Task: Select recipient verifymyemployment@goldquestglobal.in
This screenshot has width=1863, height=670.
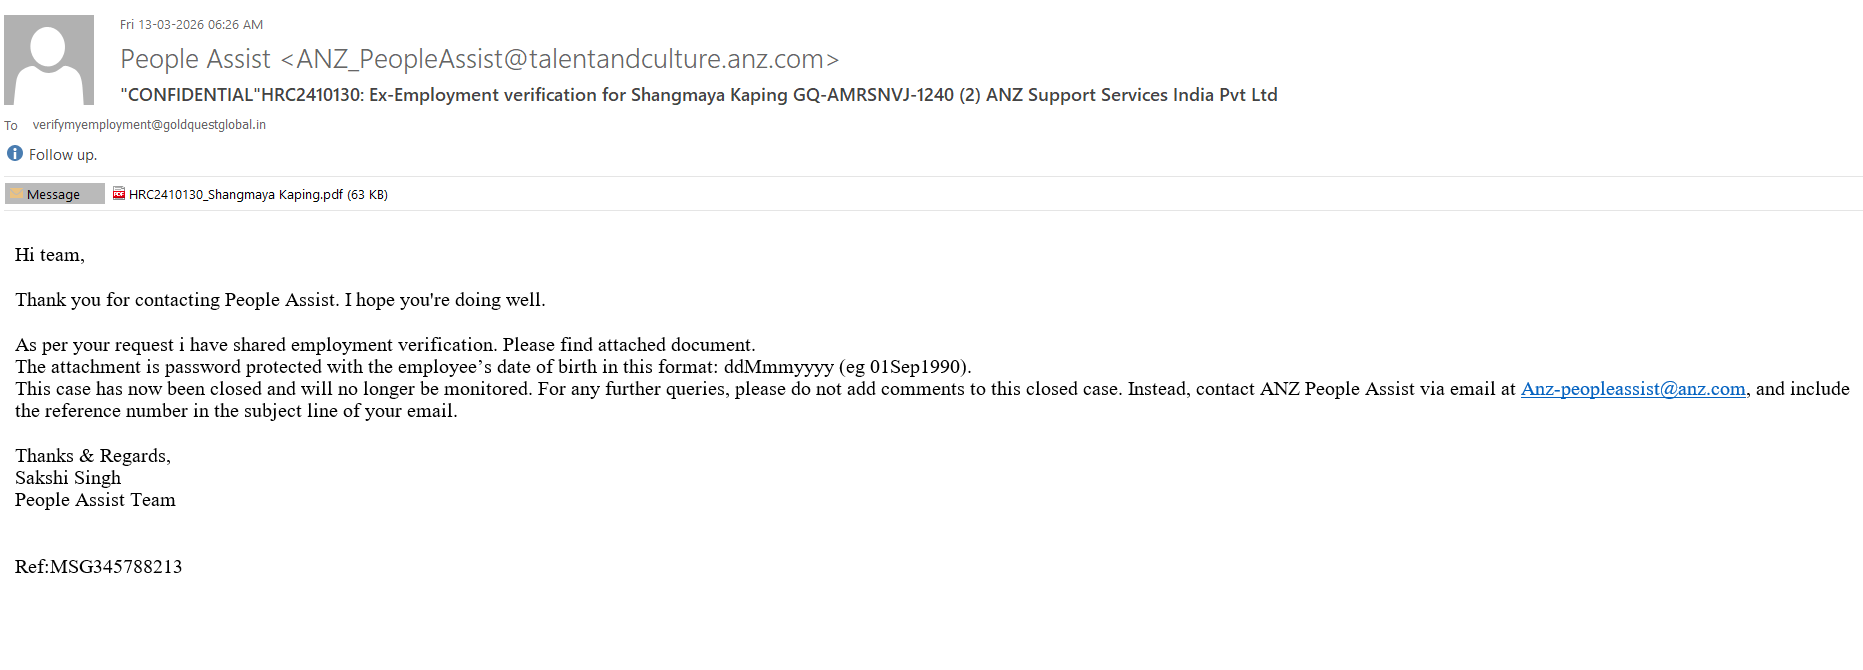Action: click(149, 125)
